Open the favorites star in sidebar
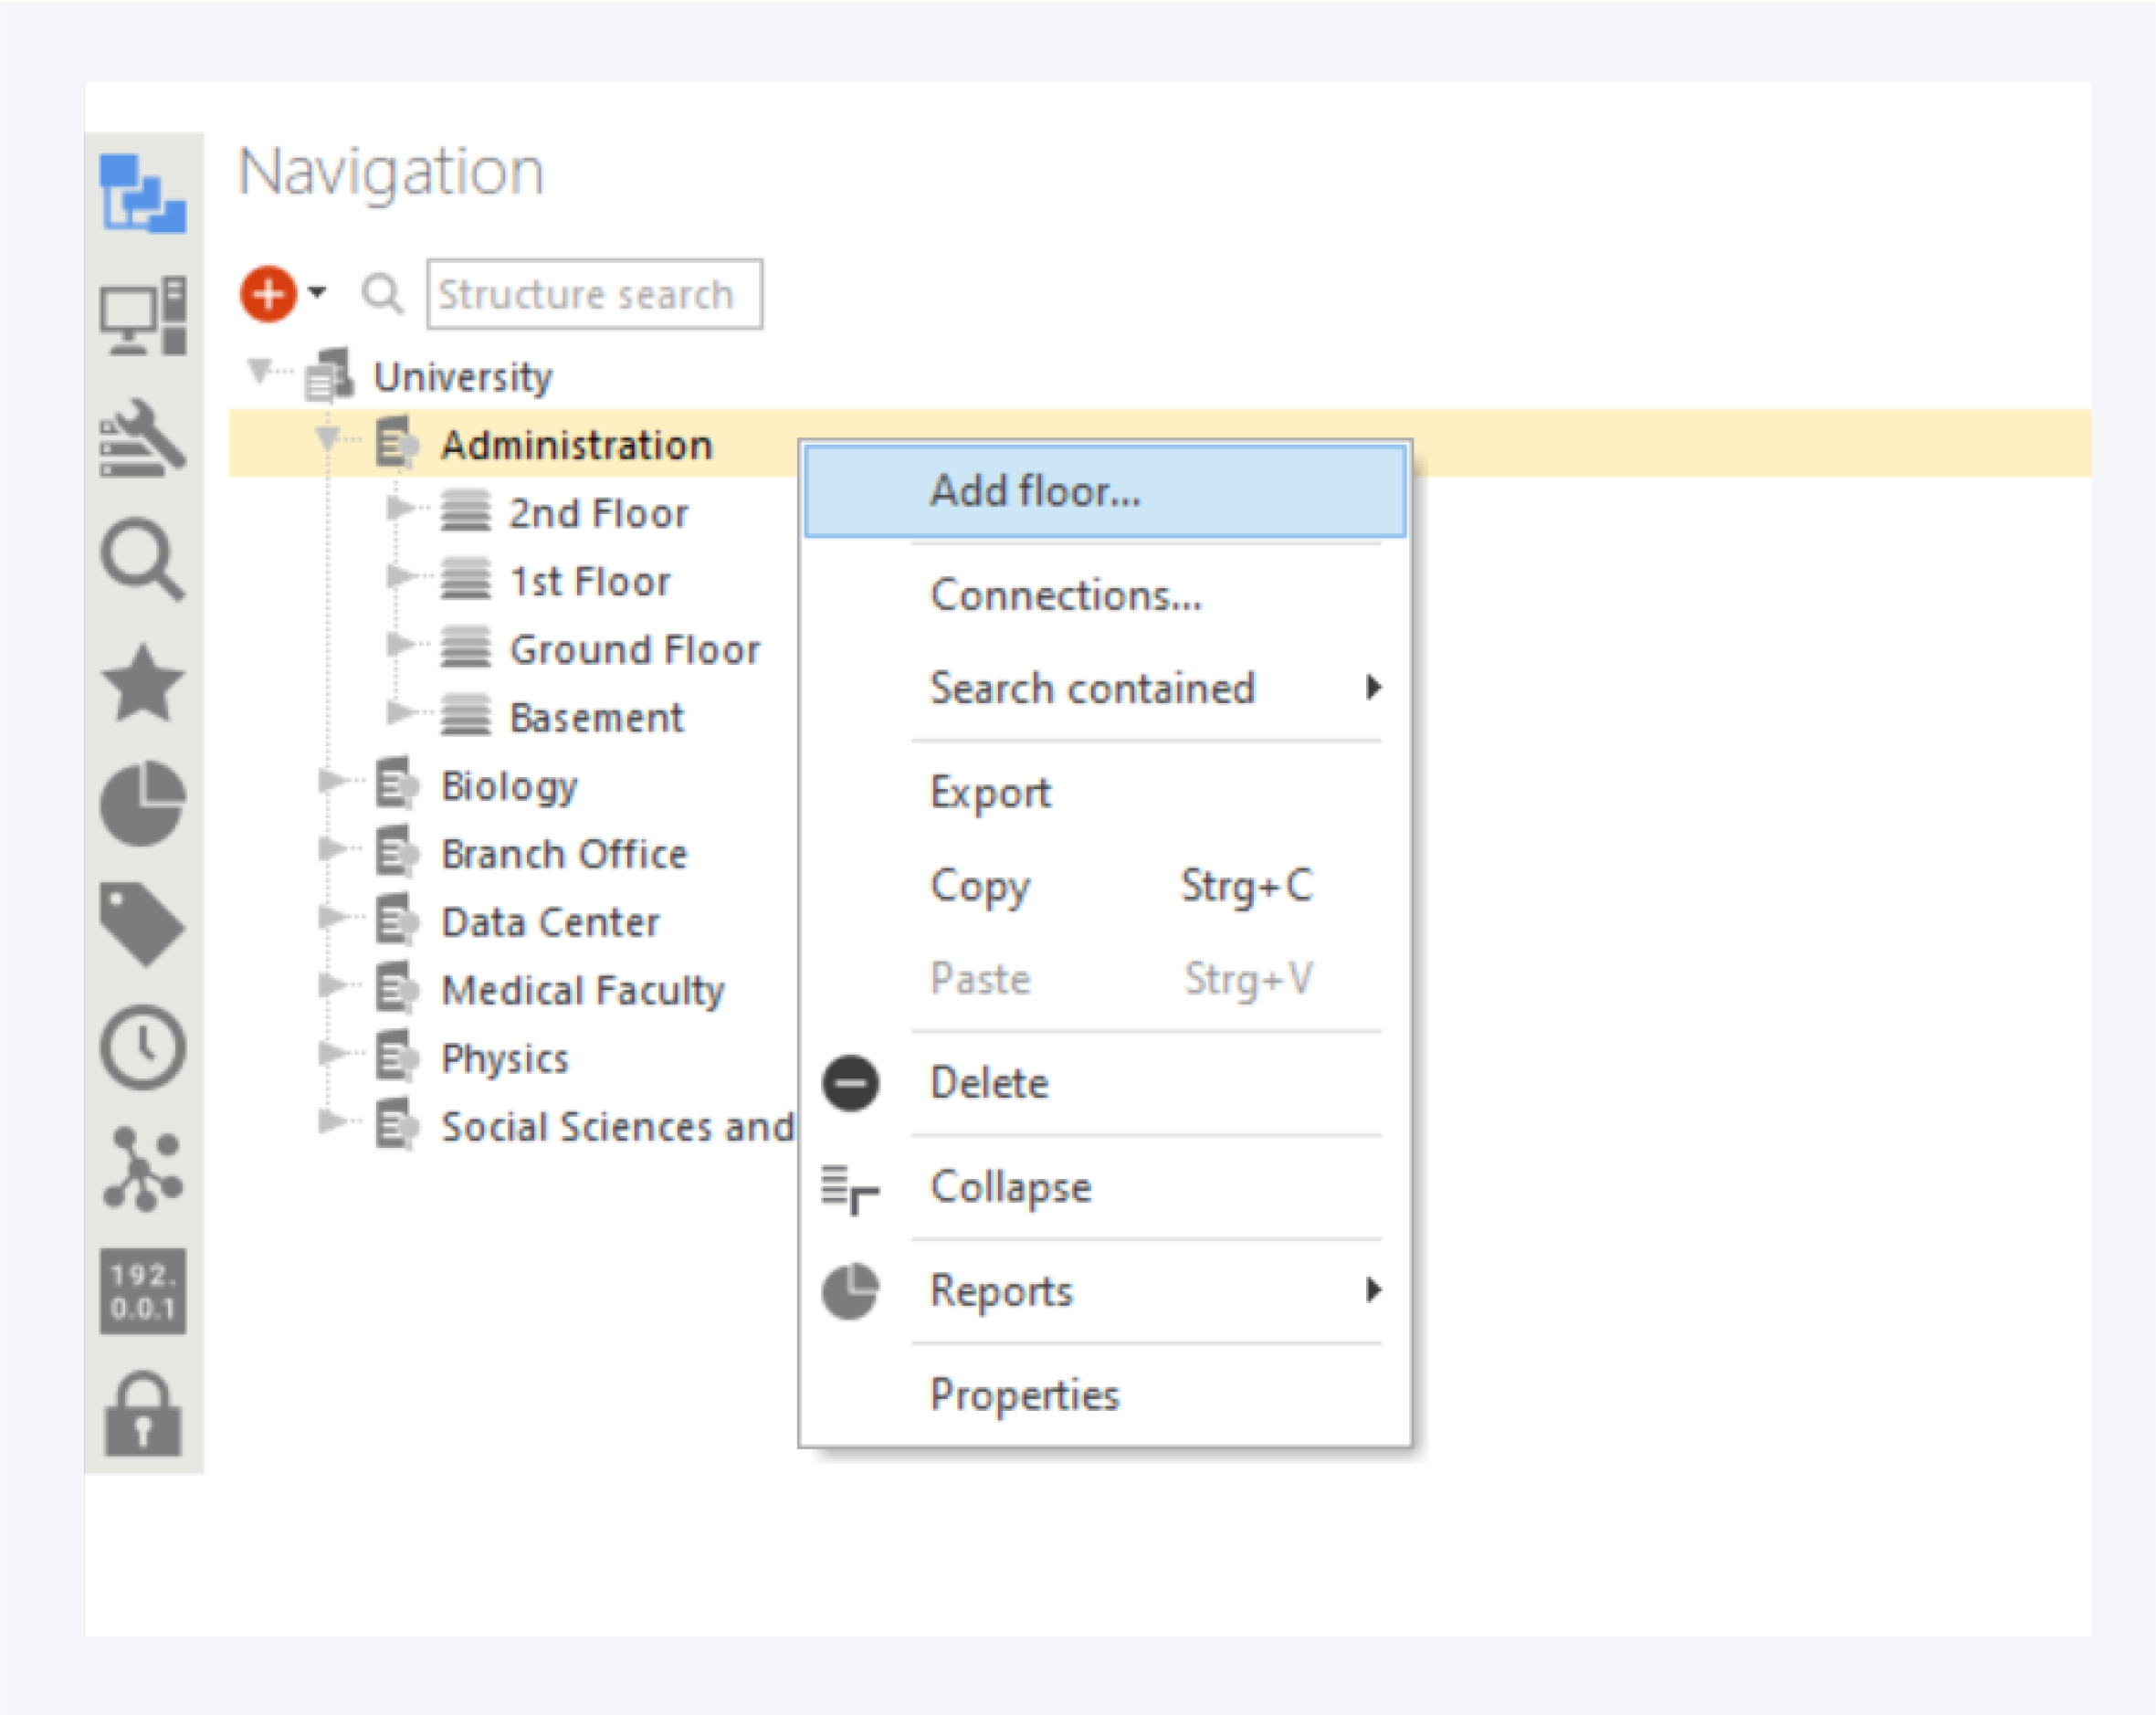The width and height of the screenshot is (2156, 1715). pos(143,683)
